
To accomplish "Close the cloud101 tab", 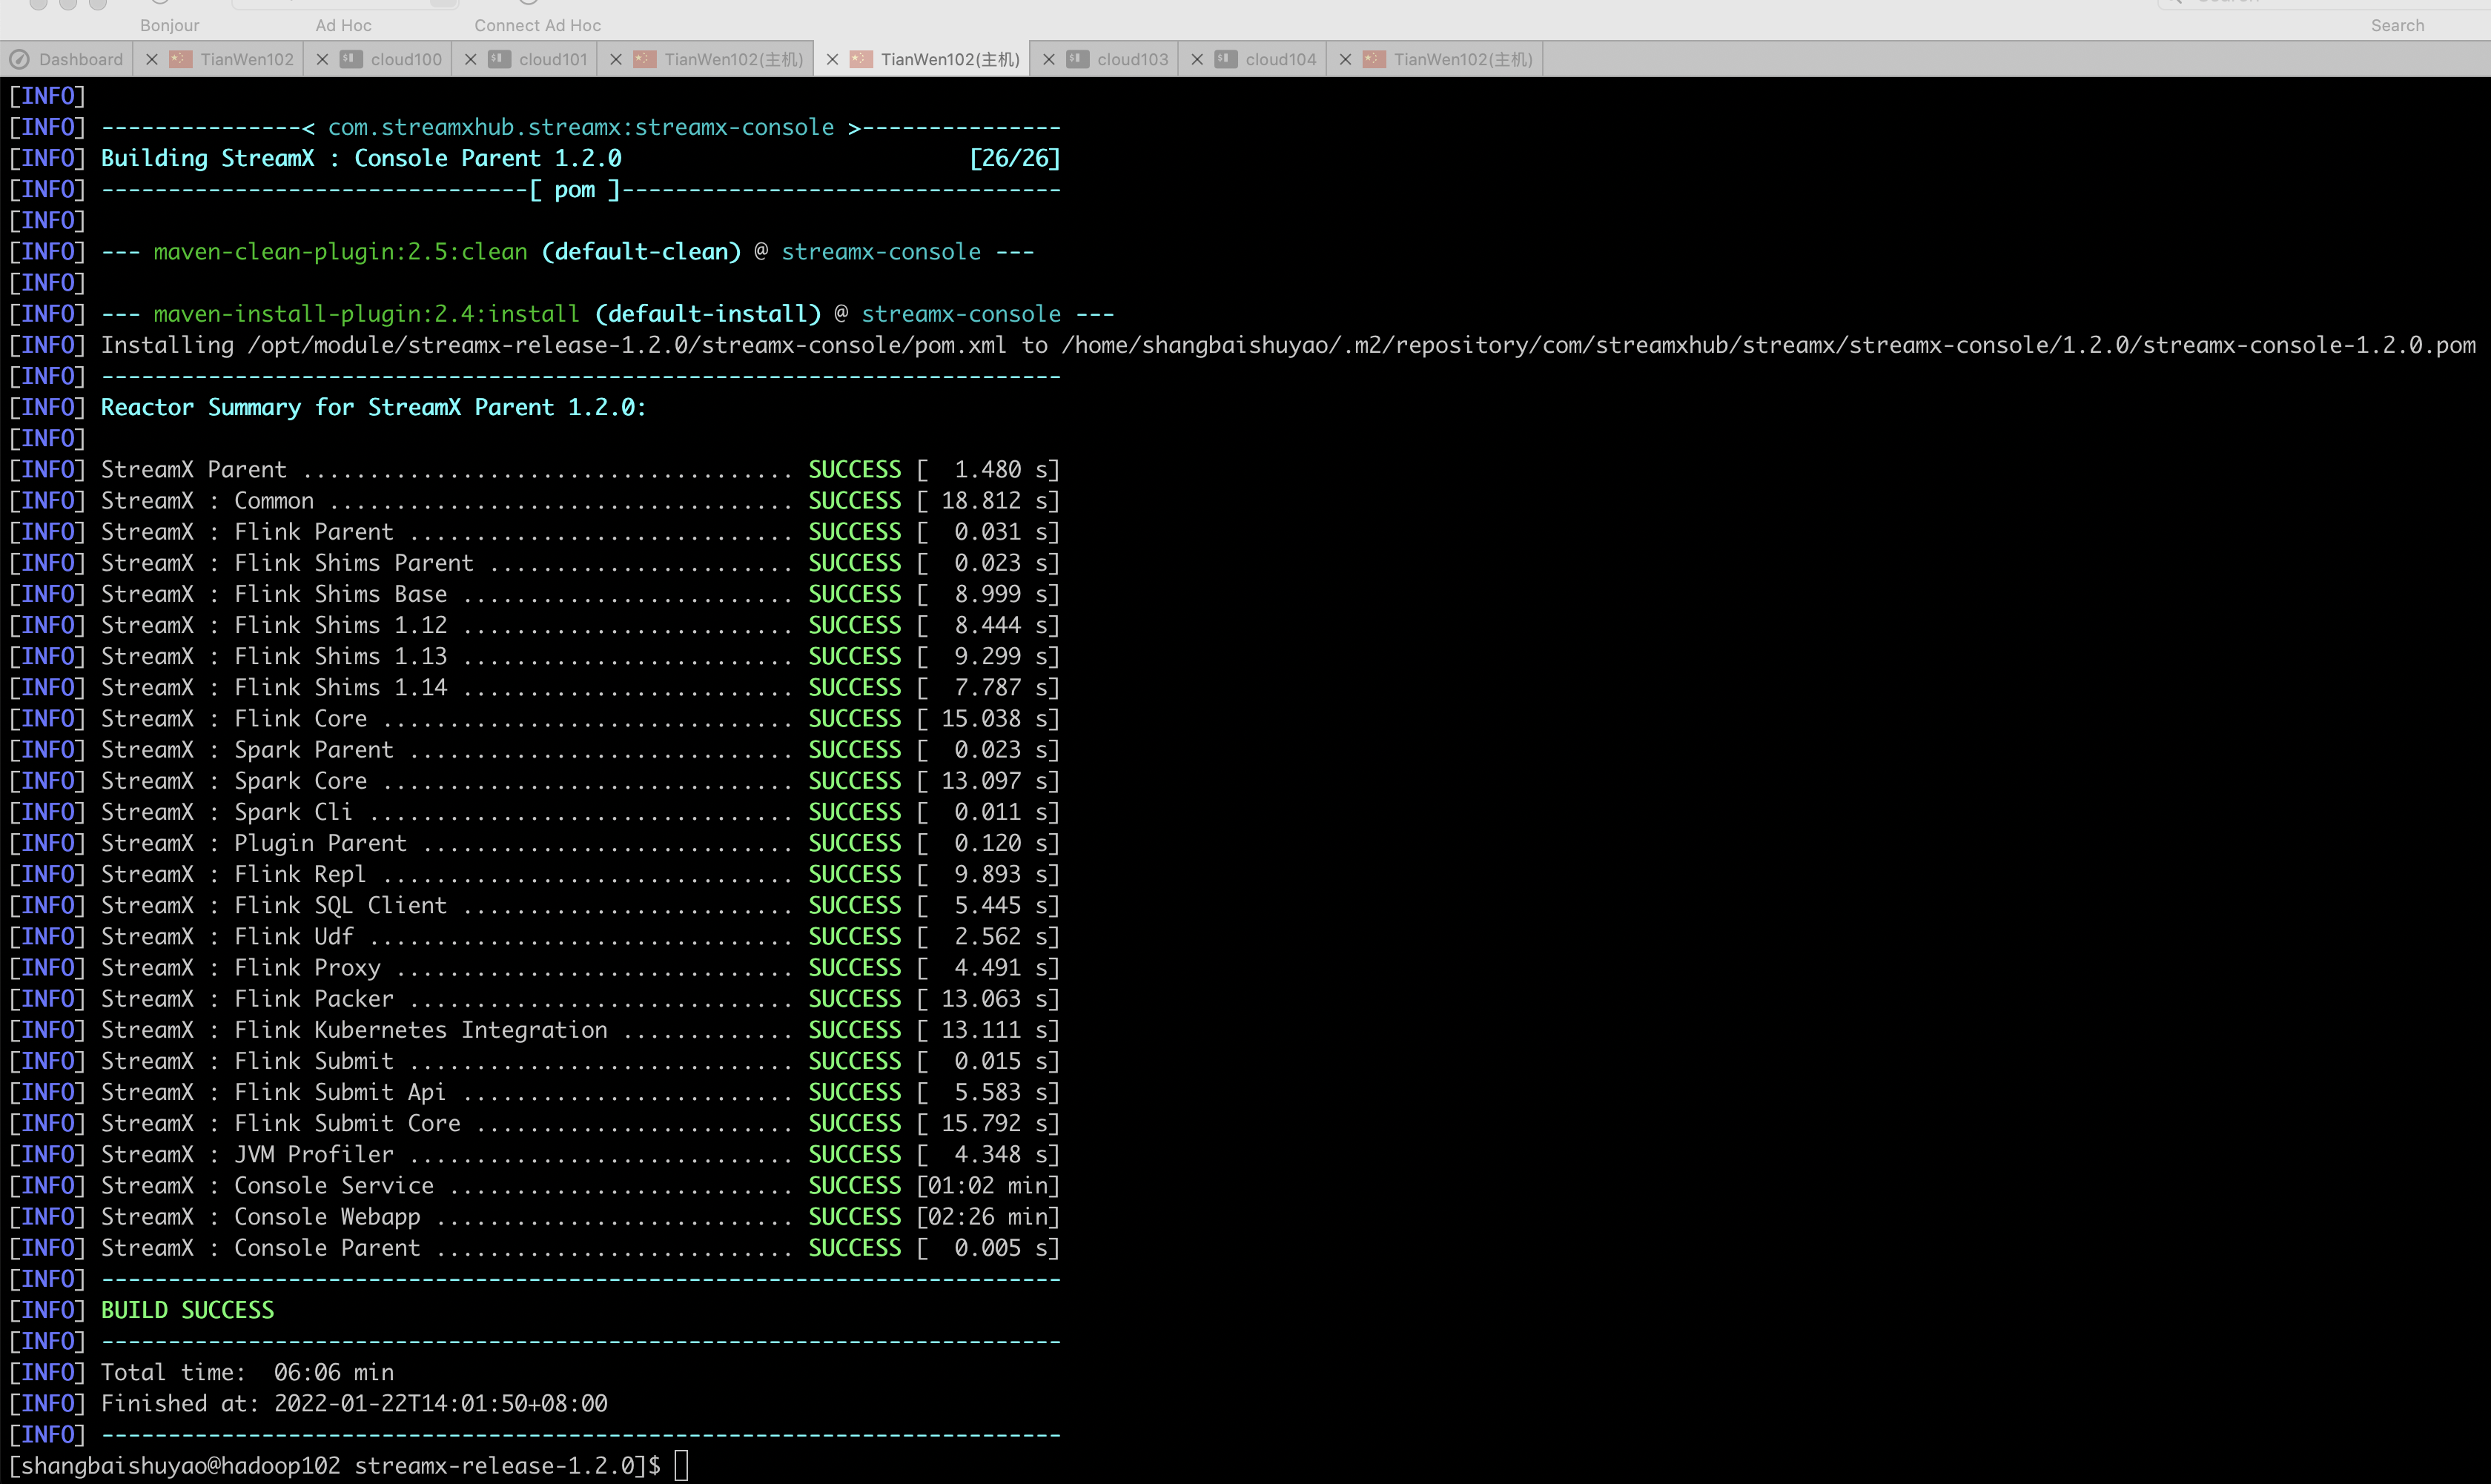I will pos(470,60).
